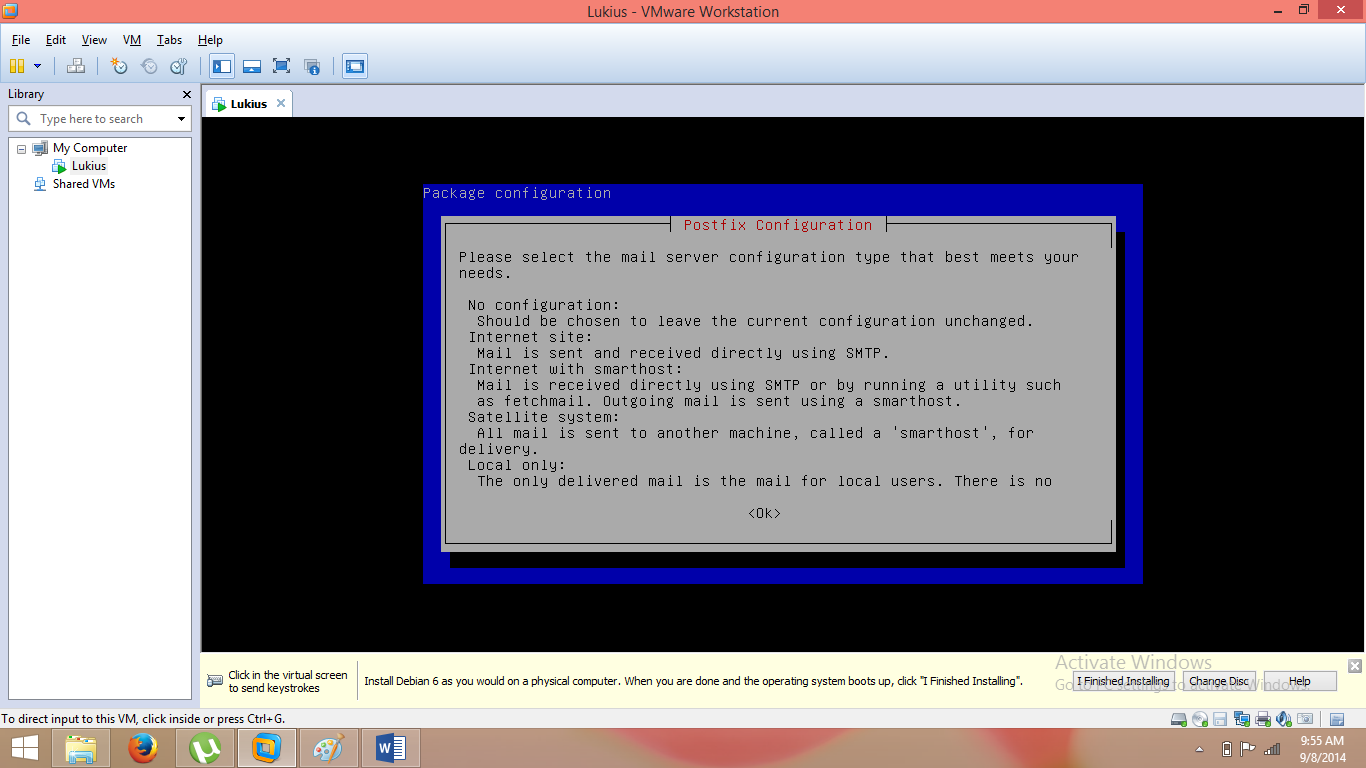Click <Ok> in Postfix Configuration dialog
This screenshot has width=1366, height=768.
[x=764, y=513]
